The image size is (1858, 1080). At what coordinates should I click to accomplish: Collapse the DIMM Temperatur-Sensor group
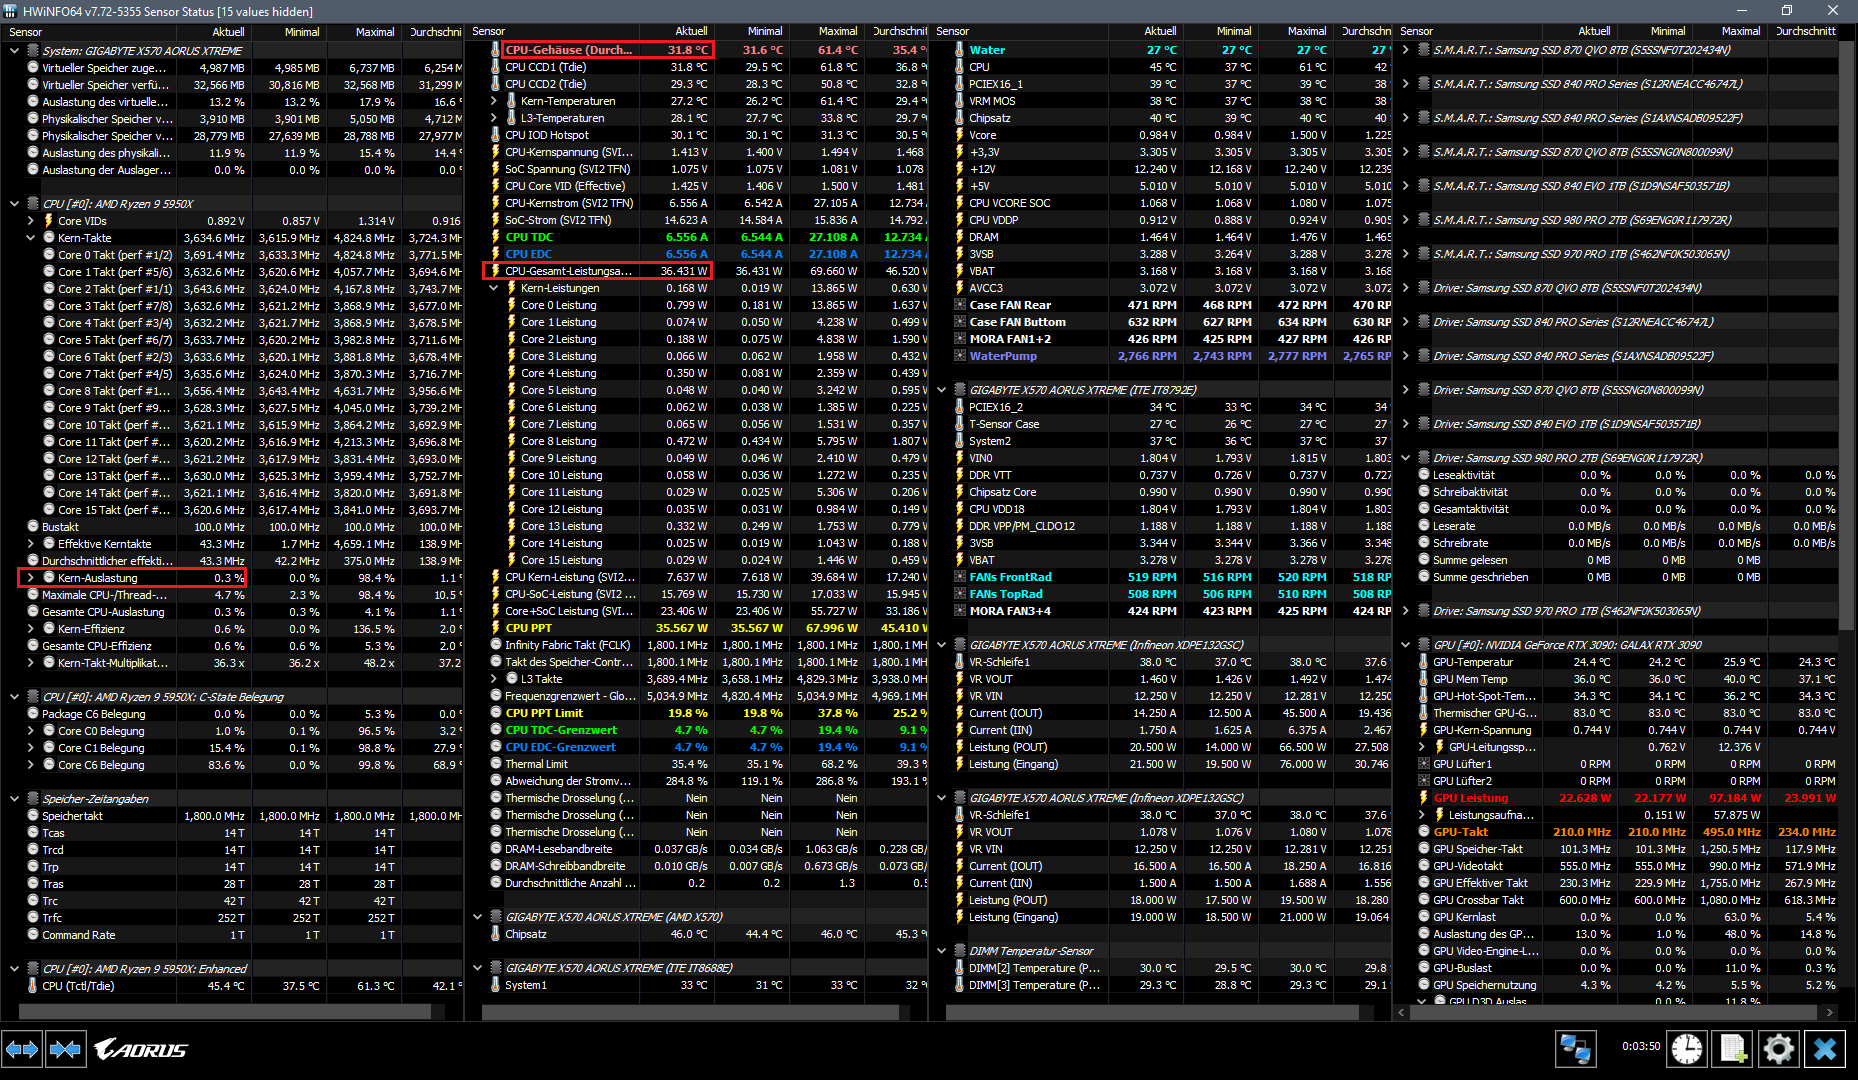[941, 951]
